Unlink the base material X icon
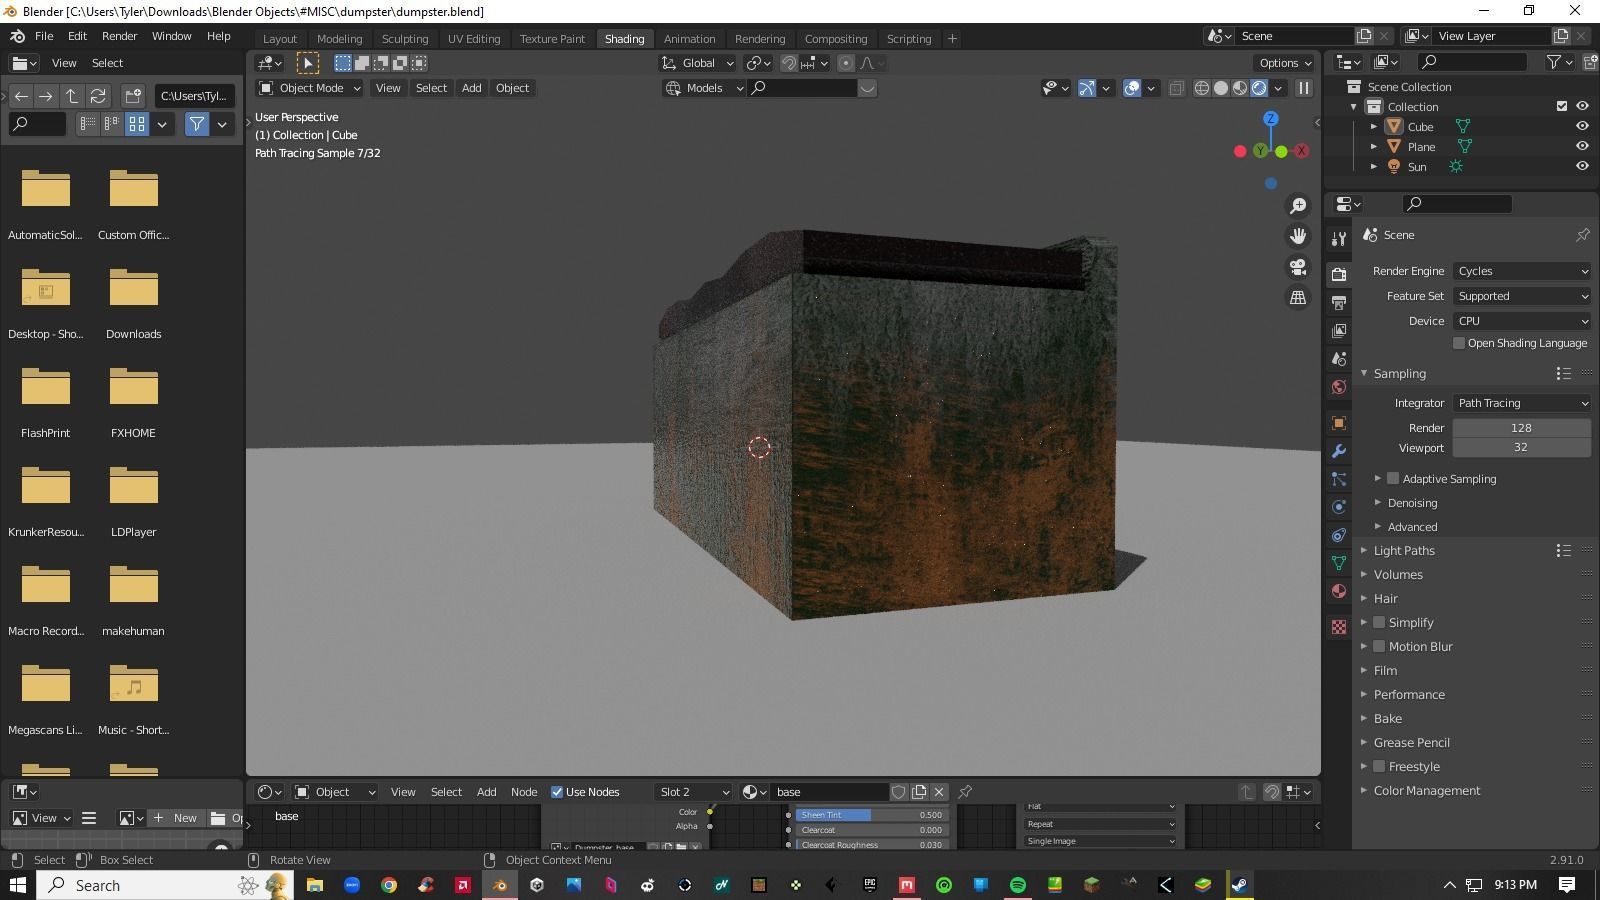 (x=939, y=792)
